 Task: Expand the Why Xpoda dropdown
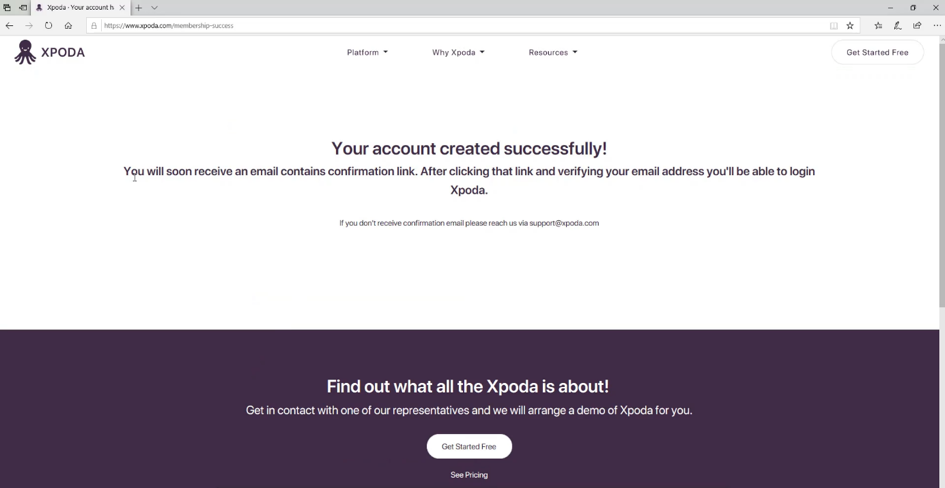point(458,52)
